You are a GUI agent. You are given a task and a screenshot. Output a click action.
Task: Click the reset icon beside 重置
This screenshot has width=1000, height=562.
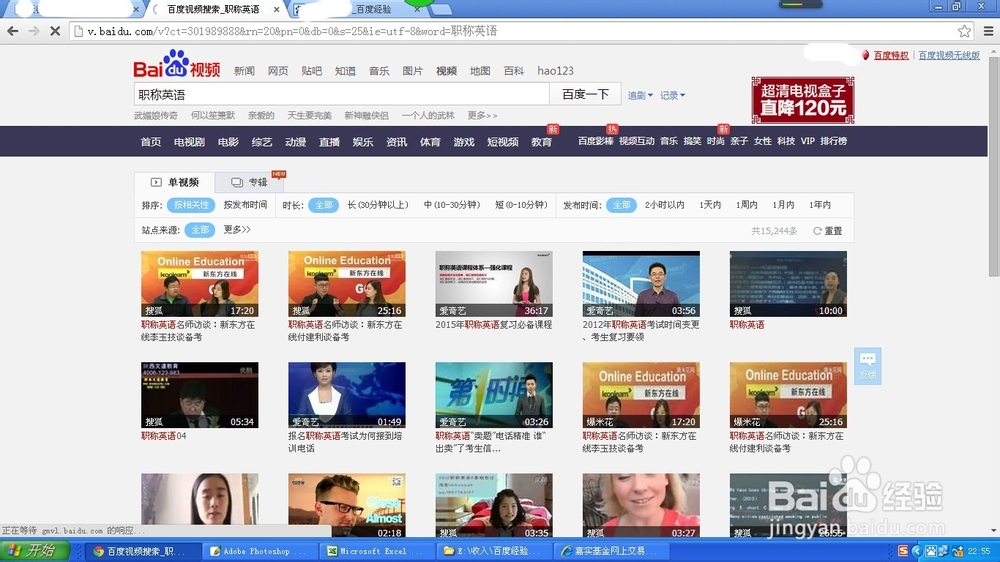pyautogui.click(x=817, y=231)
